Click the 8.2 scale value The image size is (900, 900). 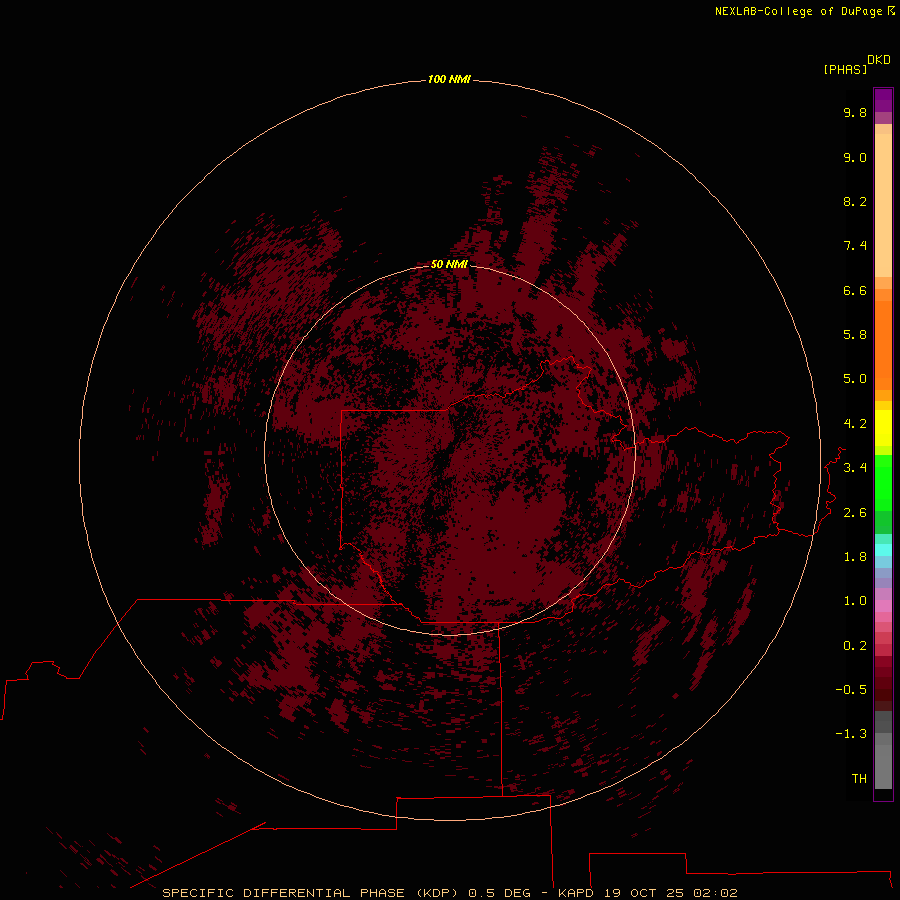click(x=855, y=201)
